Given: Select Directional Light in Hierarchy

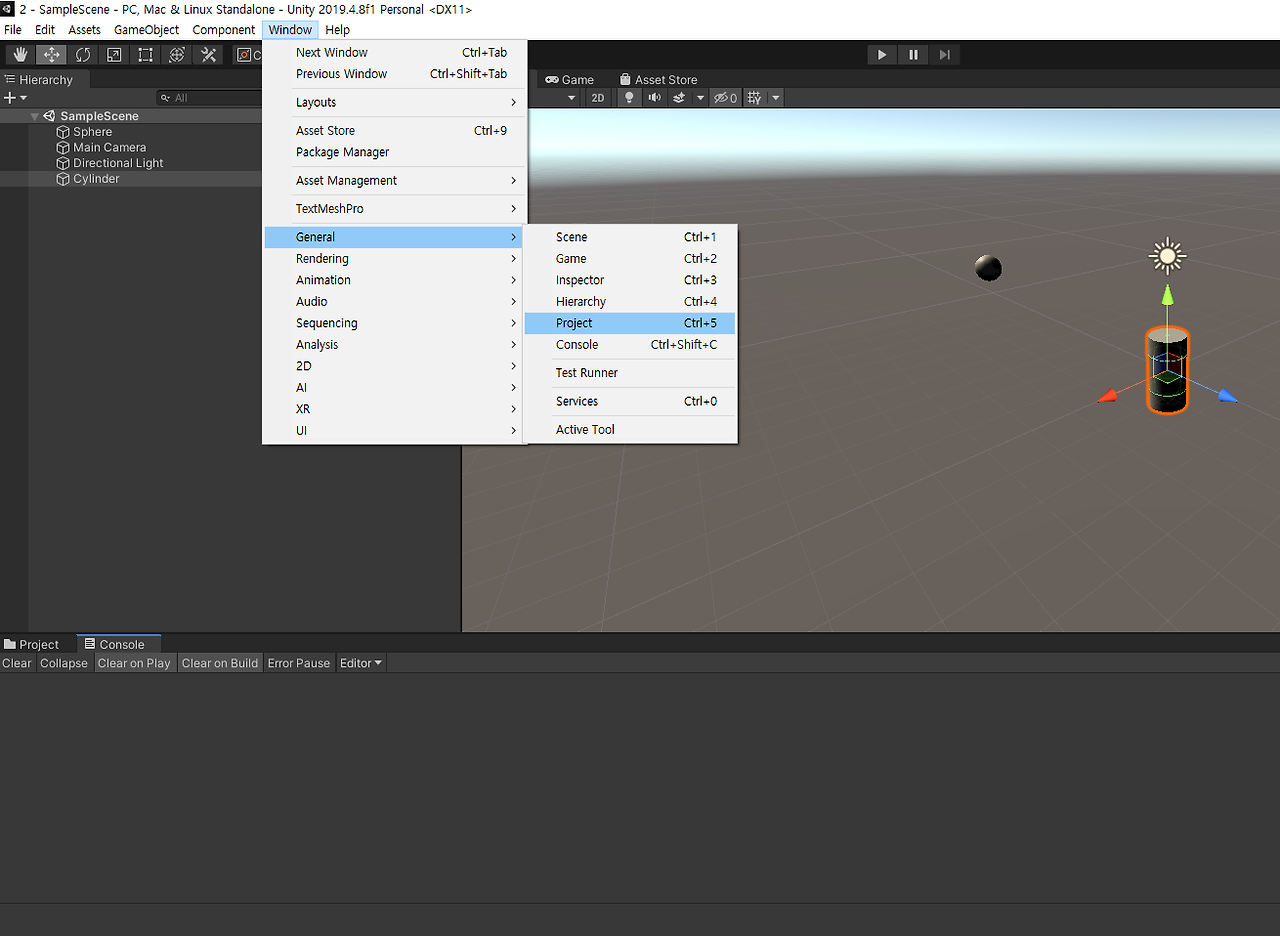Looking at the screenshot, I should coord(118,163).
